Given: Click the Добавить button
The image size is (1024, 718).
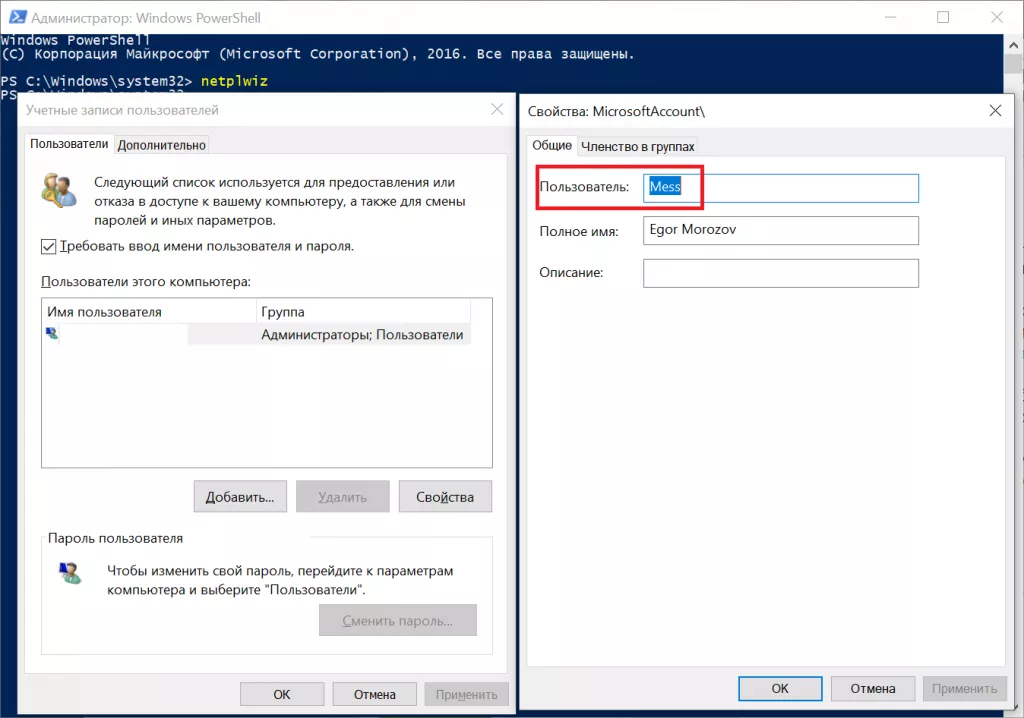Looking at the screenshot, I should tap(240, 497).
